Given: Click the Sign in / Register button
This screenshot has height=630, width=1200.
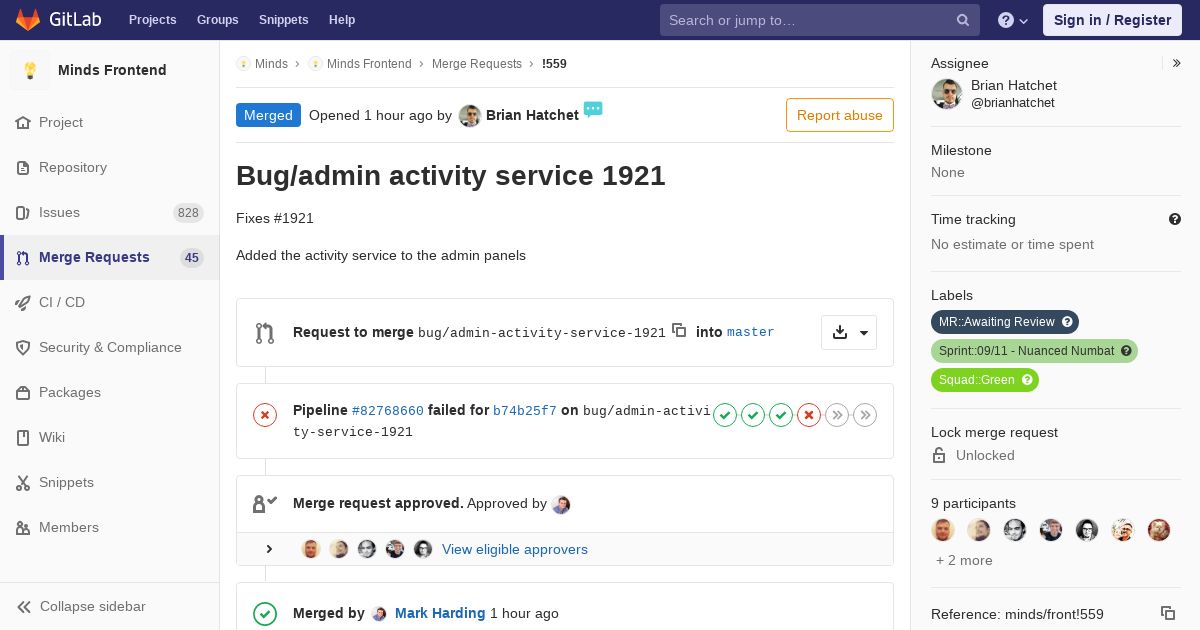Looking at the screenshot, I should (1112, 20).
